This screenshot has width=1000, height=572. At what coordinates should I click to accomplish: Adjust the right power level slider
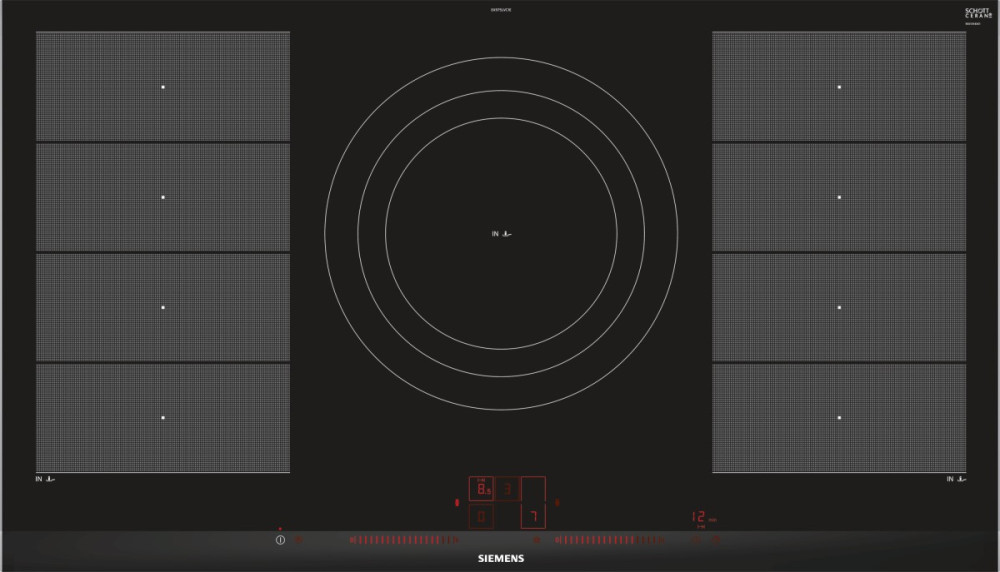[x=609, y=540]
